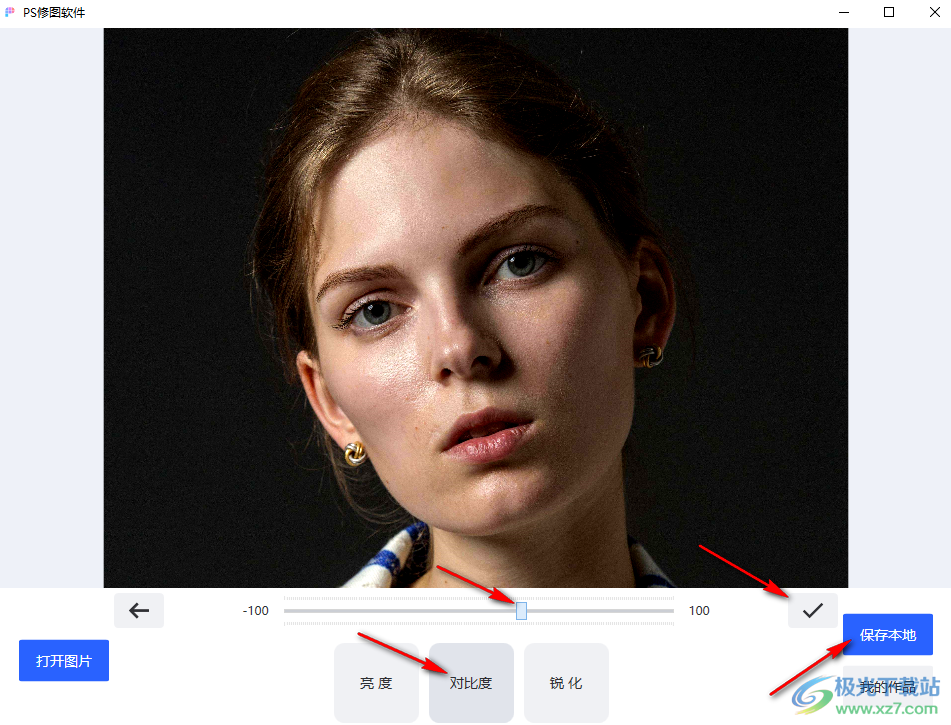Select the 锐化 sharpen option
Screen dimensions: 951x725
[x=566, y=683]
